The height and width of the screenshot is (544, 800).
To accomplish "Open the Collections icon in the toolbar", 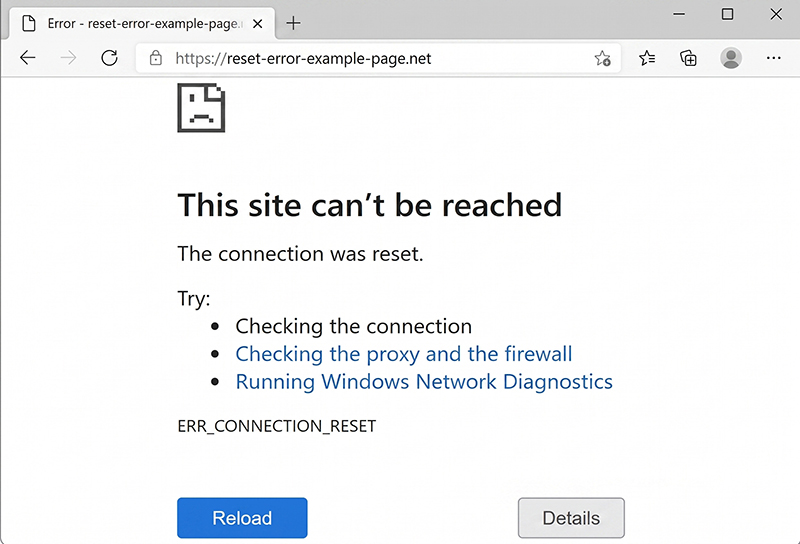I will coord(688,59).
